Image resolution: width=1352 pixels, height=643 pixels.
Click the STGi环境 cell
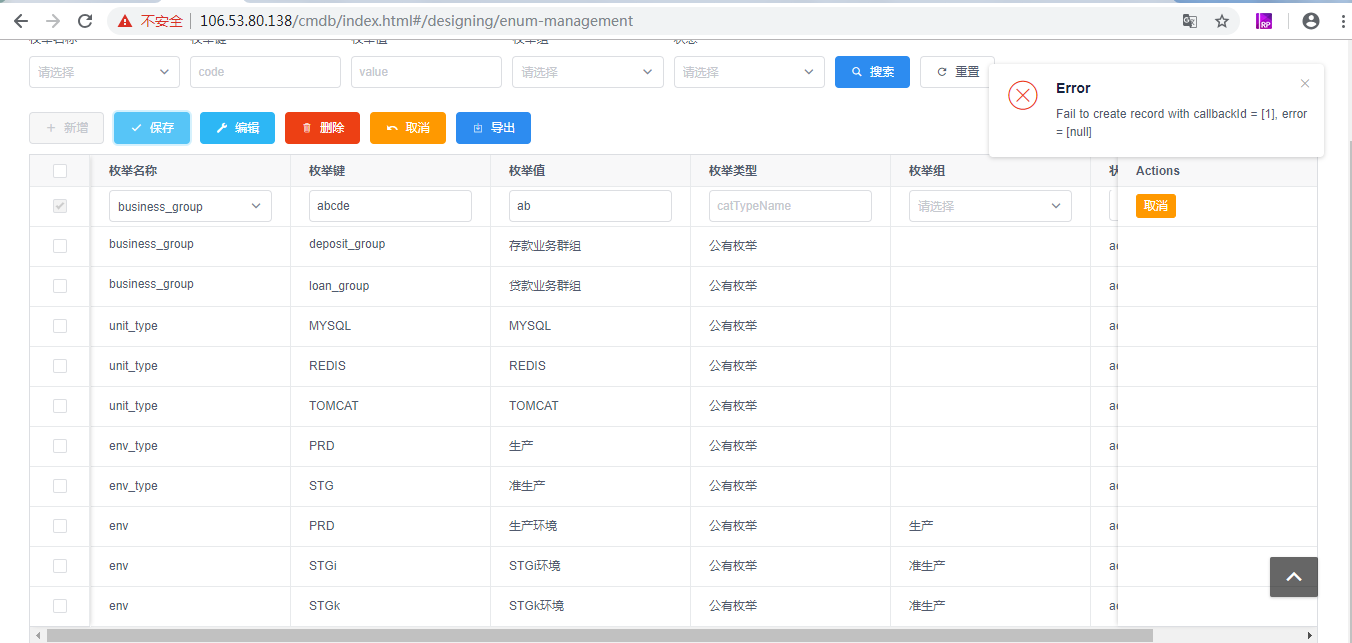[535, 566]
